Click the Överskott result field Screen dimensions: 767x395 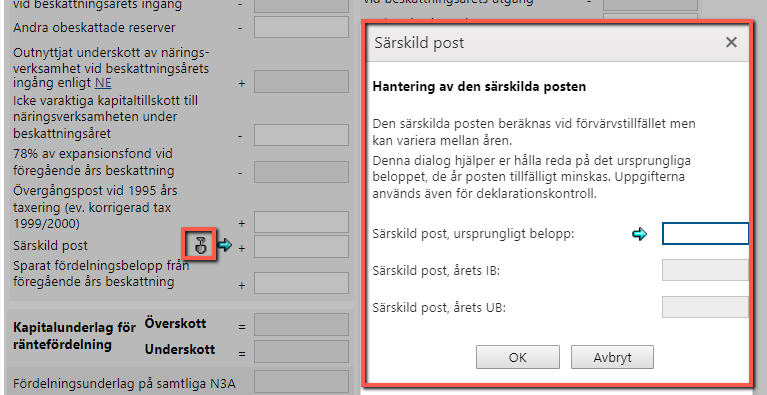pyautogui.click(x=301, y=325)
